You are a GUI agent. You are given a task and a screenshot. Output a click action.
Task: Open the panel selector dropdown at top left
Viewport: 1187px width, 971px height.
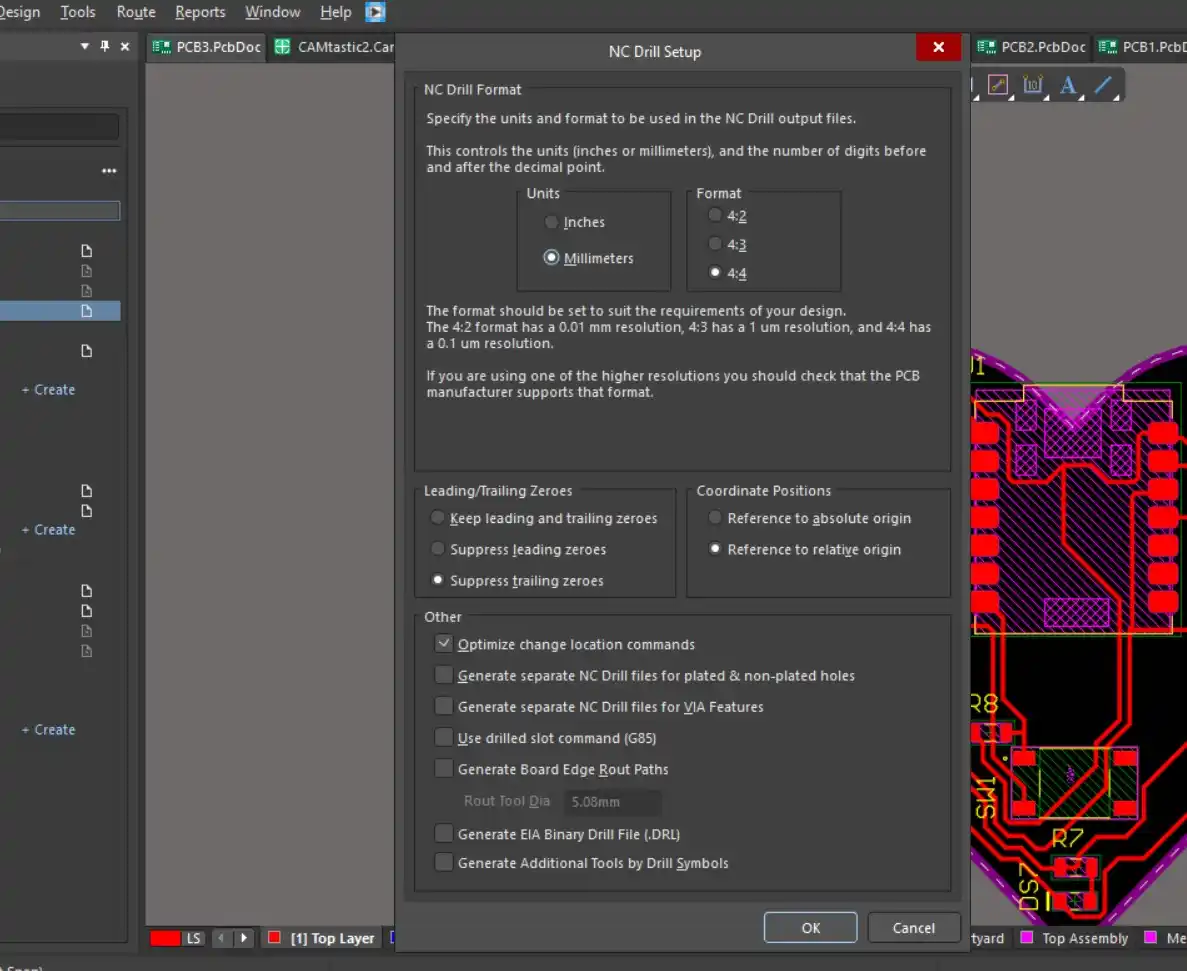tap(85, 46)
